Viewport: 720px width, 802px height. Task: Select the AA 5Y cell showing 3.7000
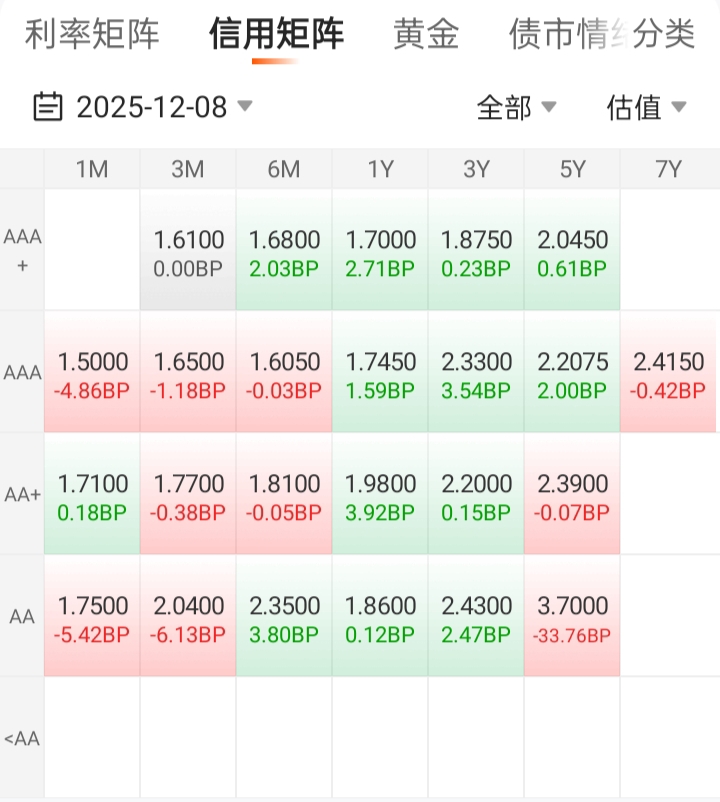(x=572, y=616)
